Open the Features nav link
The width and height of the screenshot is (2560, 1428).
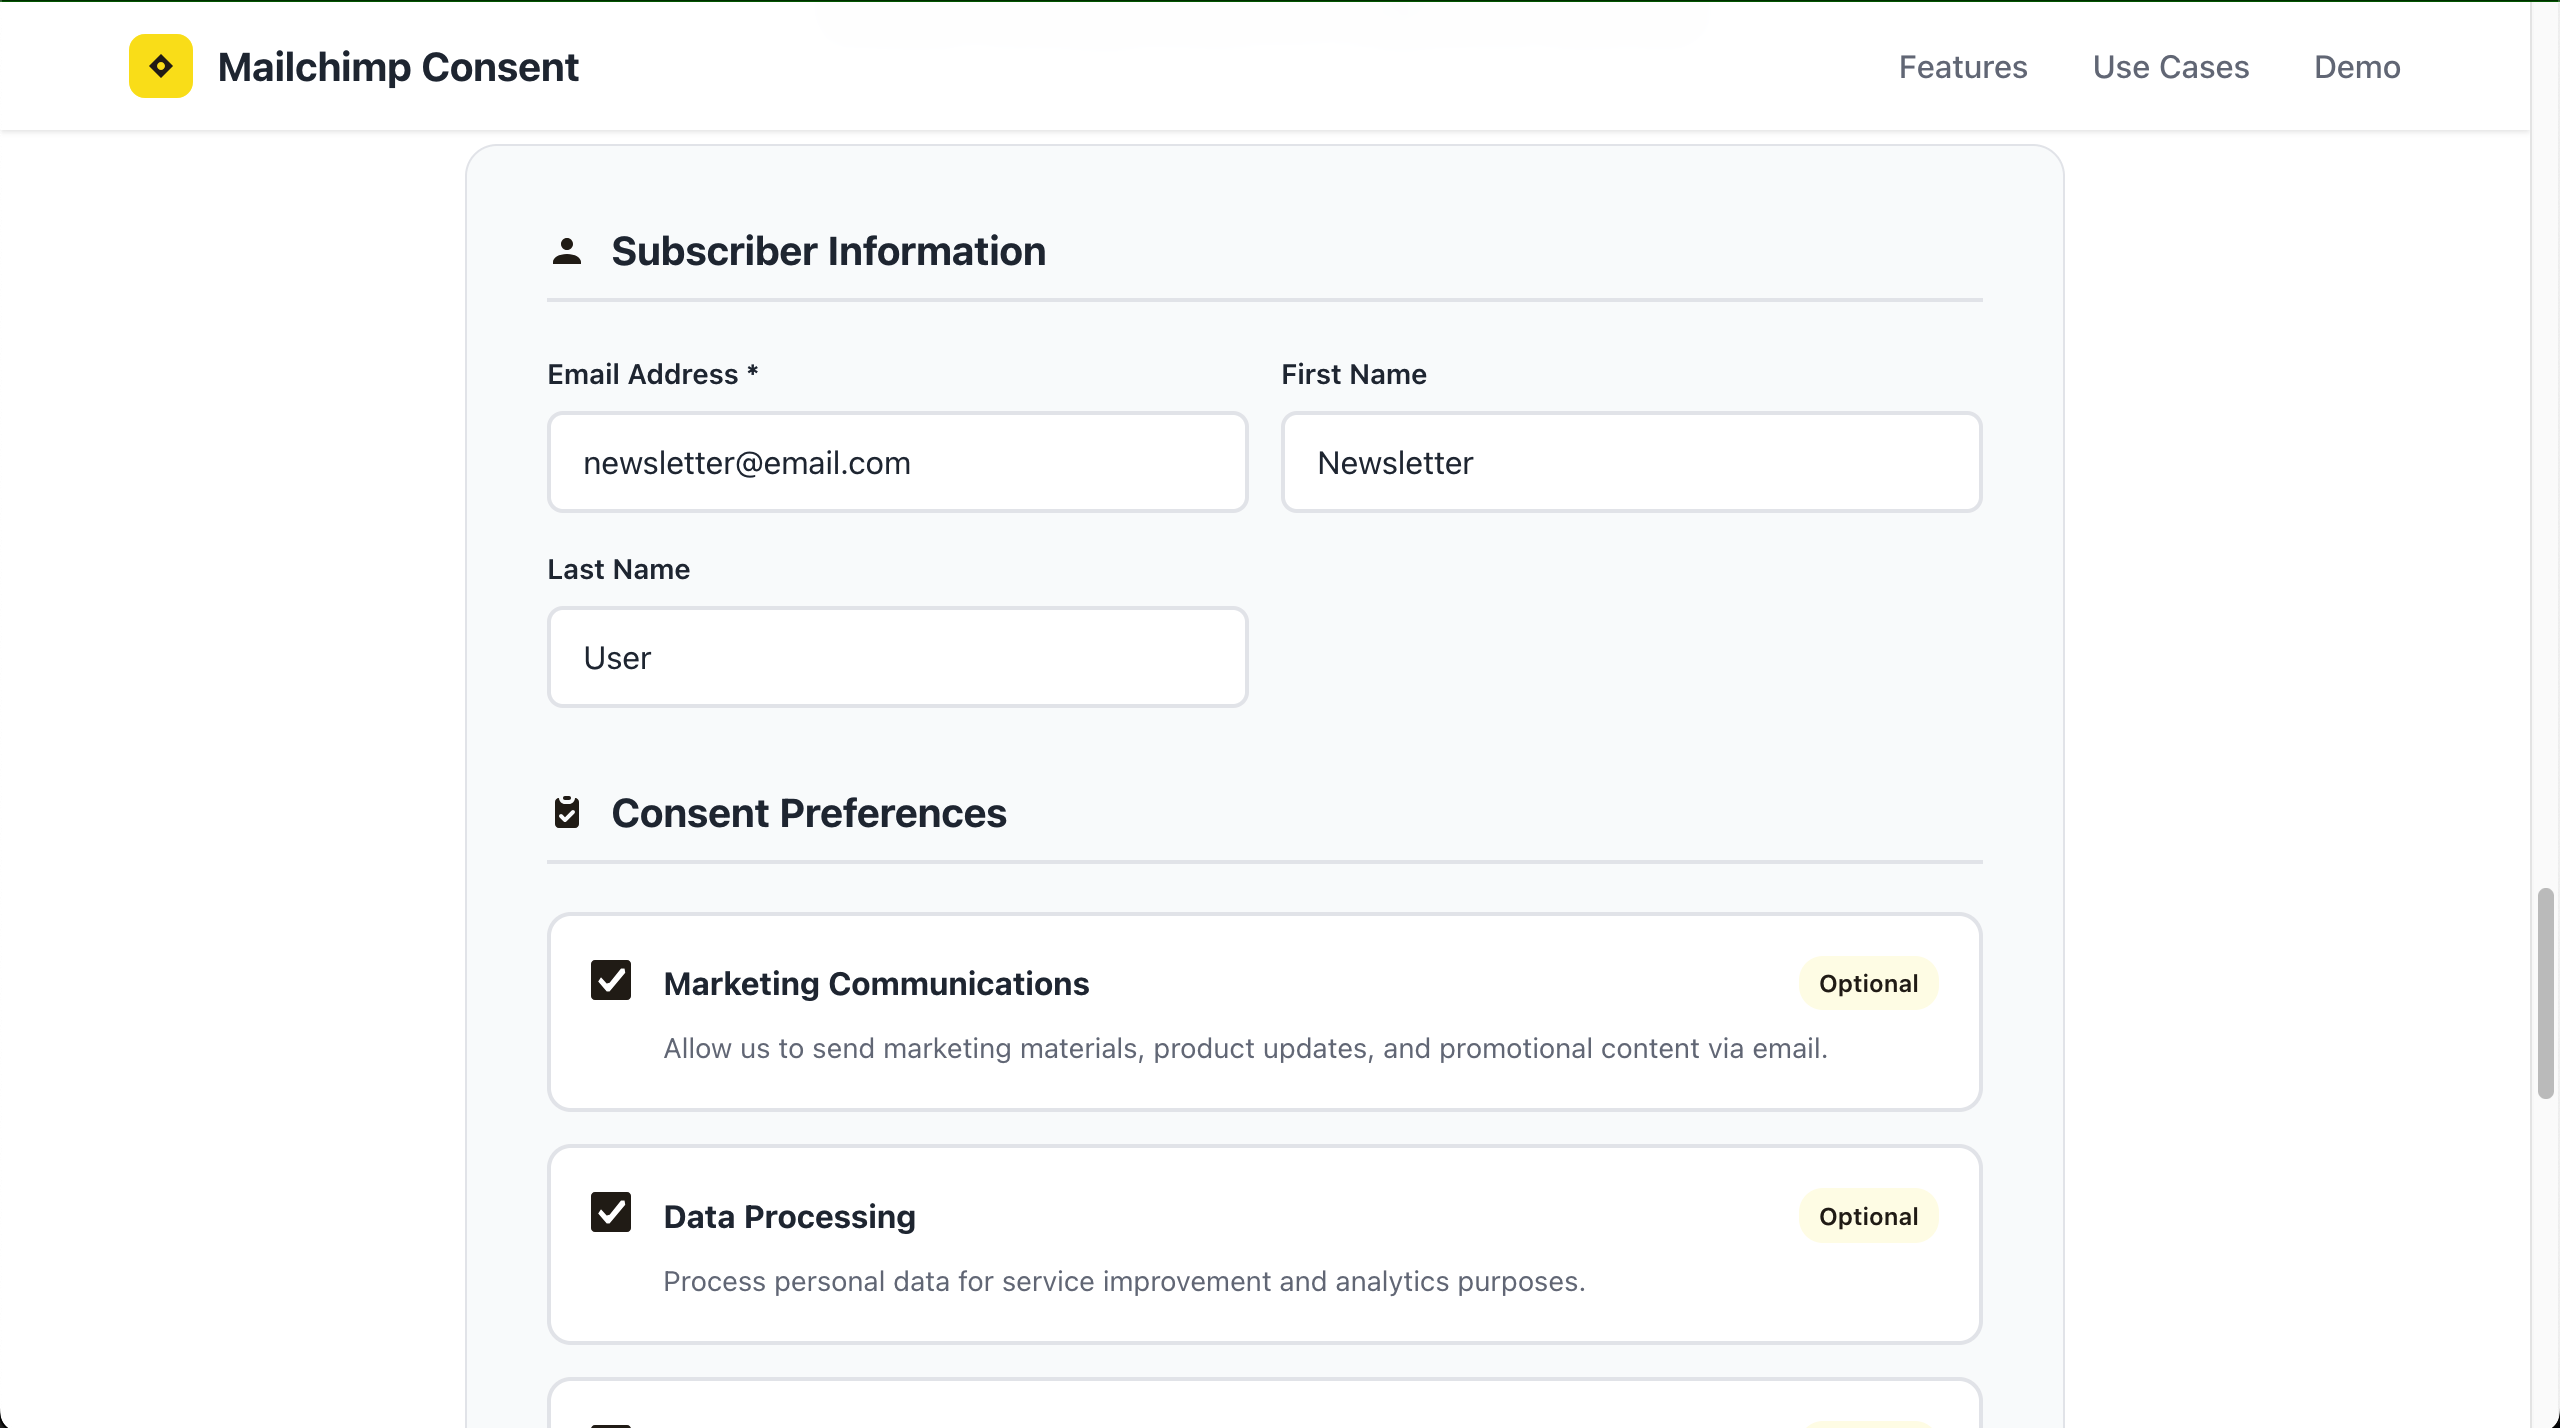[1963, 67]
